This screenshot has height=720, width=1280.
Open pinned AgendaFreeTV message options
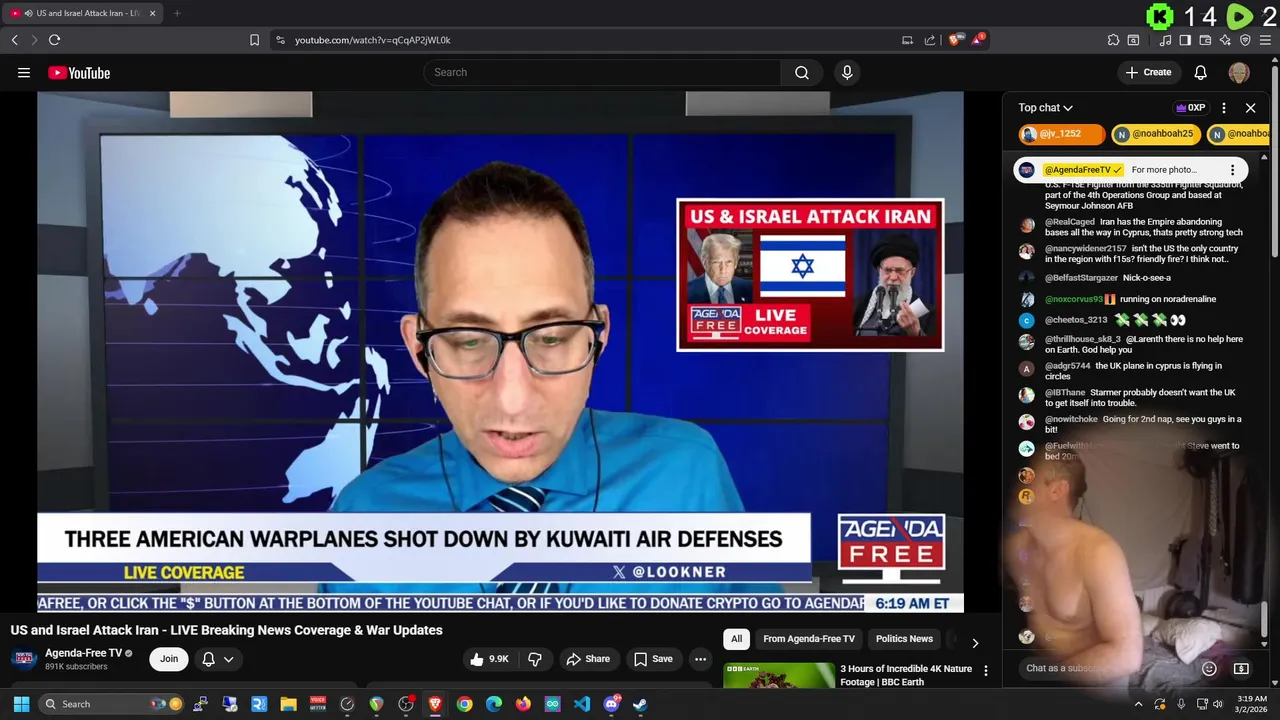click(1232, 170)
